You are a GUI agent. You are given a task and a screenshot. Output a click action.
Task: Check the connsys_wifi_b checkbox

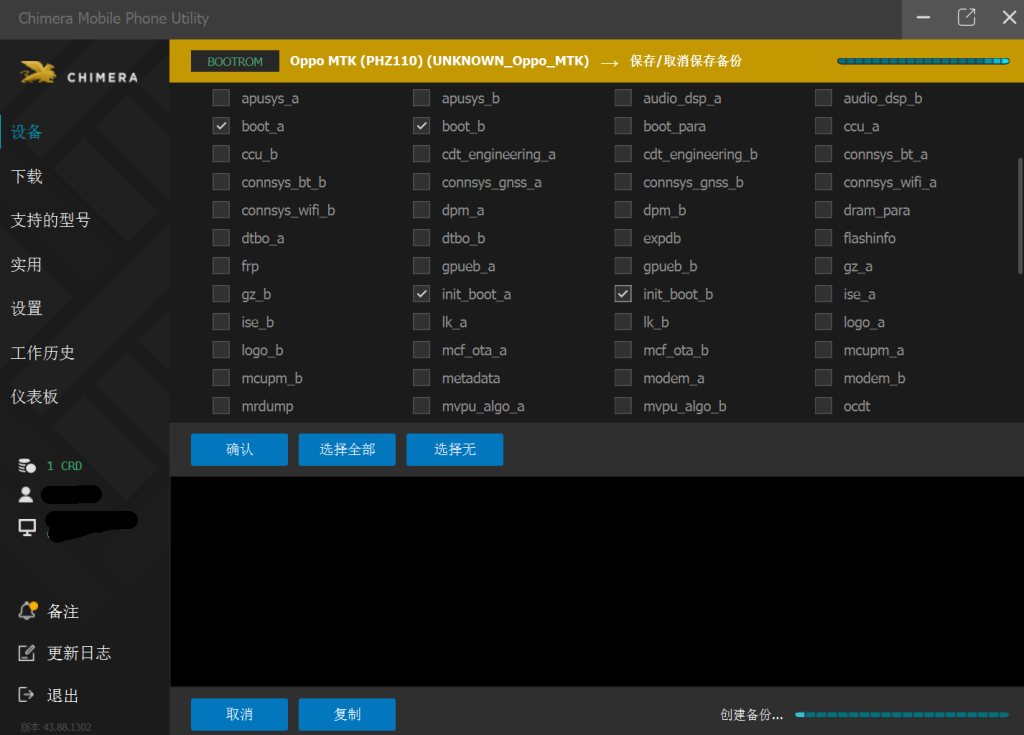221,210
